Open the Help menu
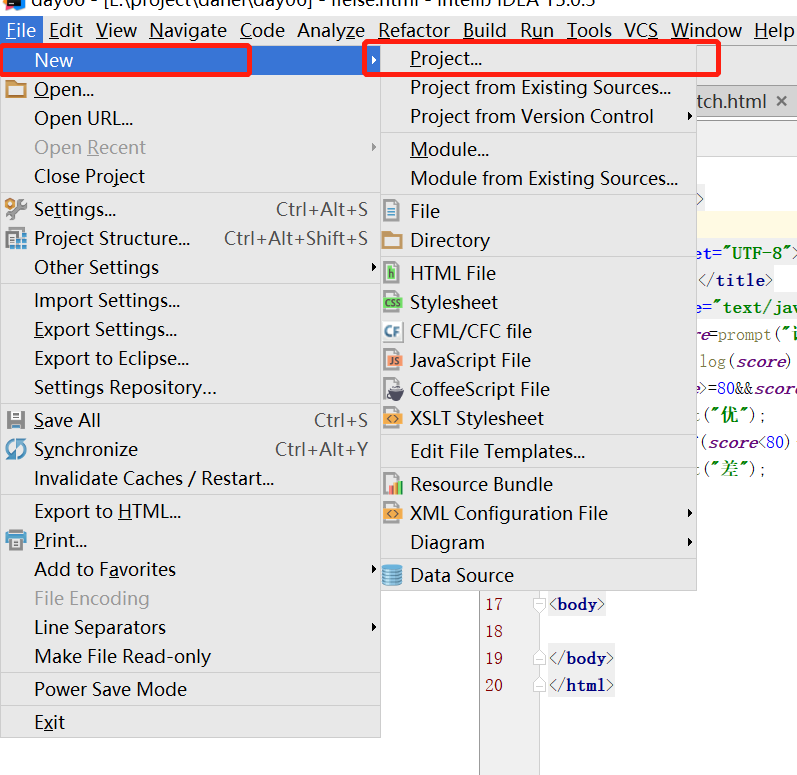 (774, 30)
